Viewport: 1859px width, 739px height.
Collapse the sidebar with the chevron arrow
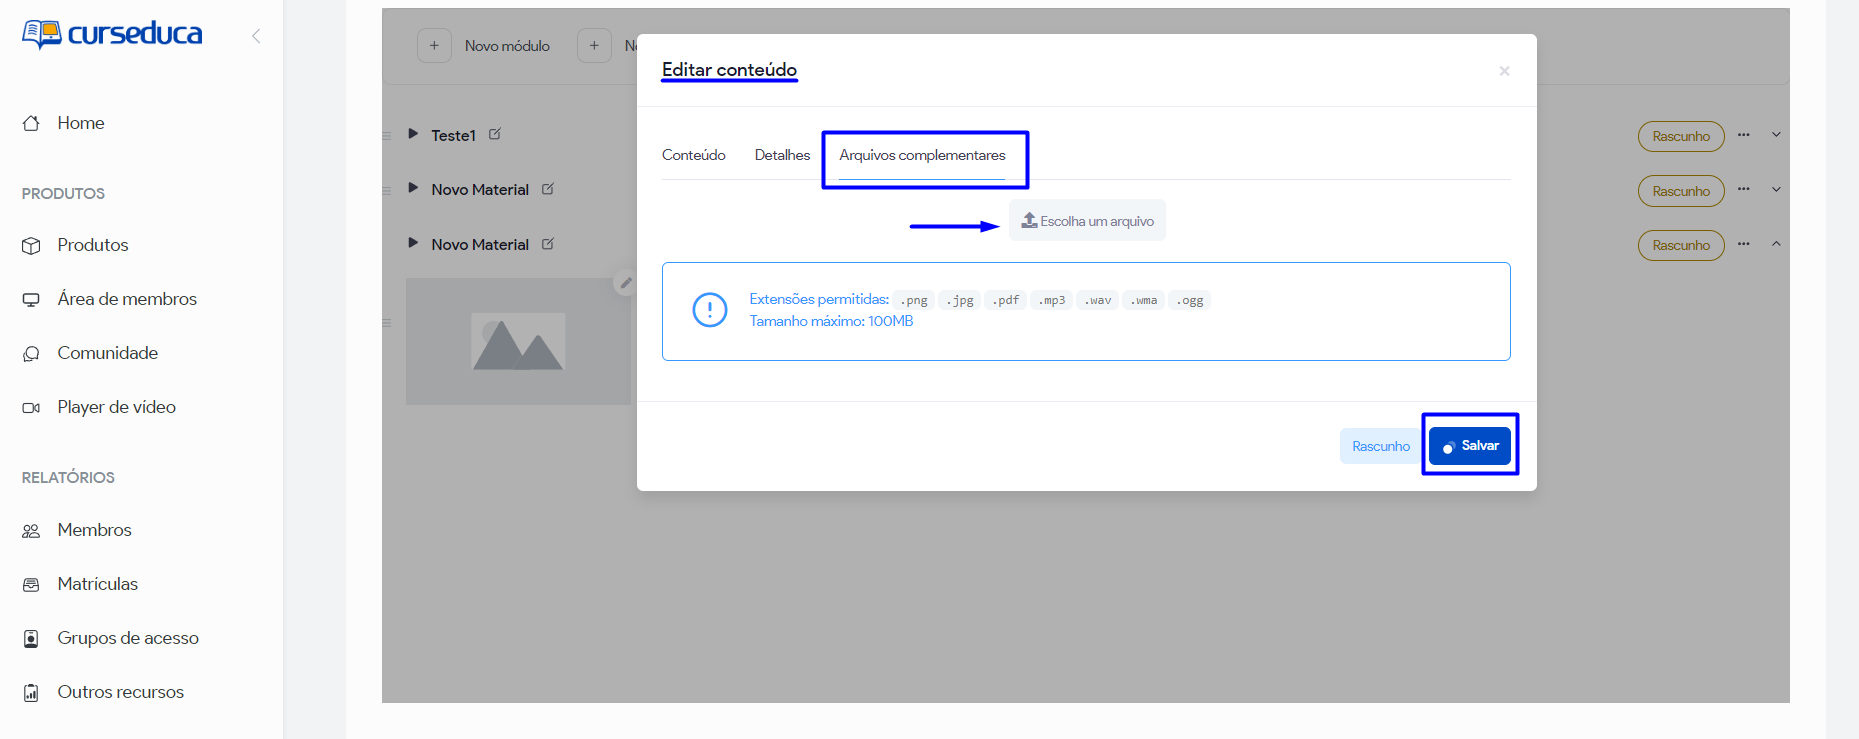coord(256,36)
